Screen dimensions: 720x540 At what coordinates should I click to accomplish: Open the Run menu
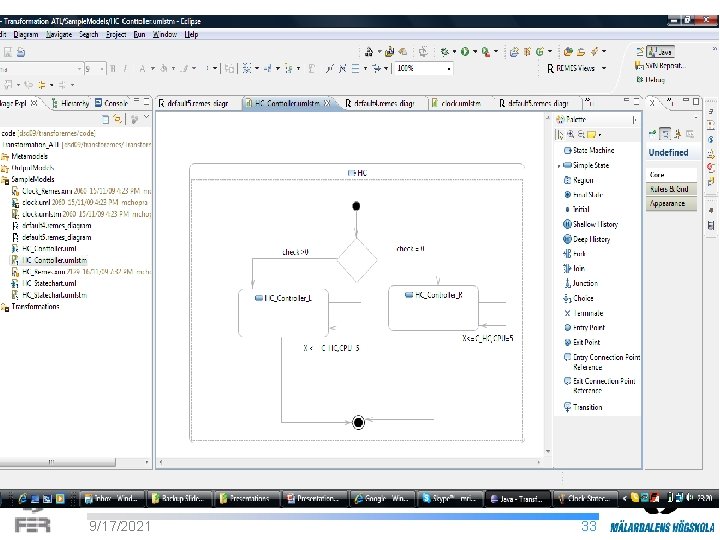click(x=139, y=34)
